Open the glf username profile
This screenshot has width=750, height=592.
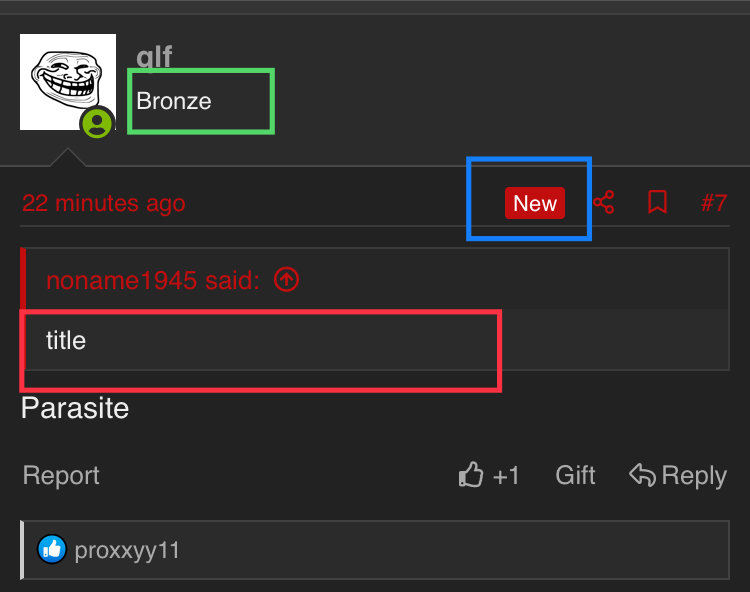[154, 56]
